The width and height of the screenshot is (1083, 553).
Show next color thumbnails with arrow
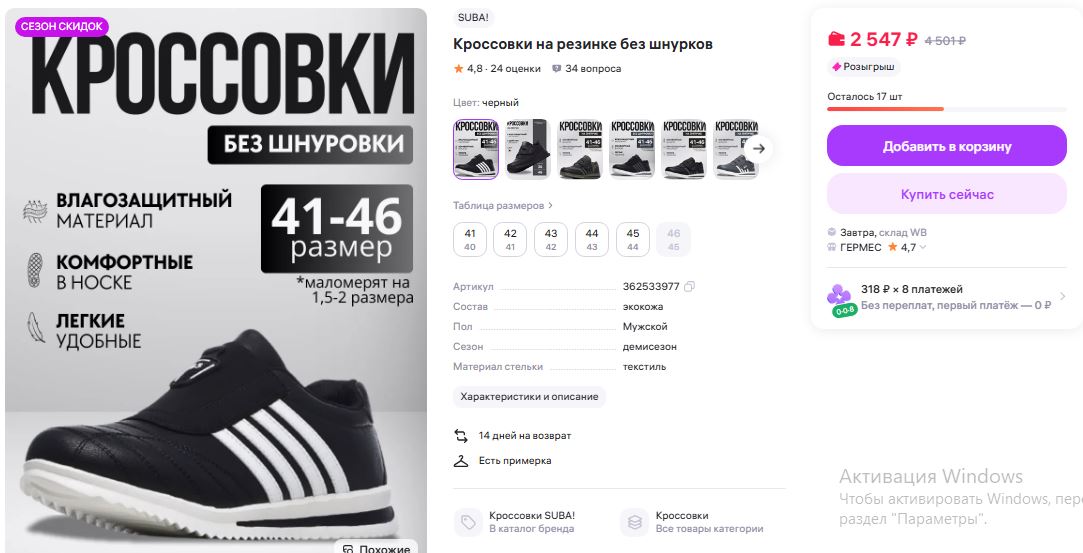click(758, 148)
